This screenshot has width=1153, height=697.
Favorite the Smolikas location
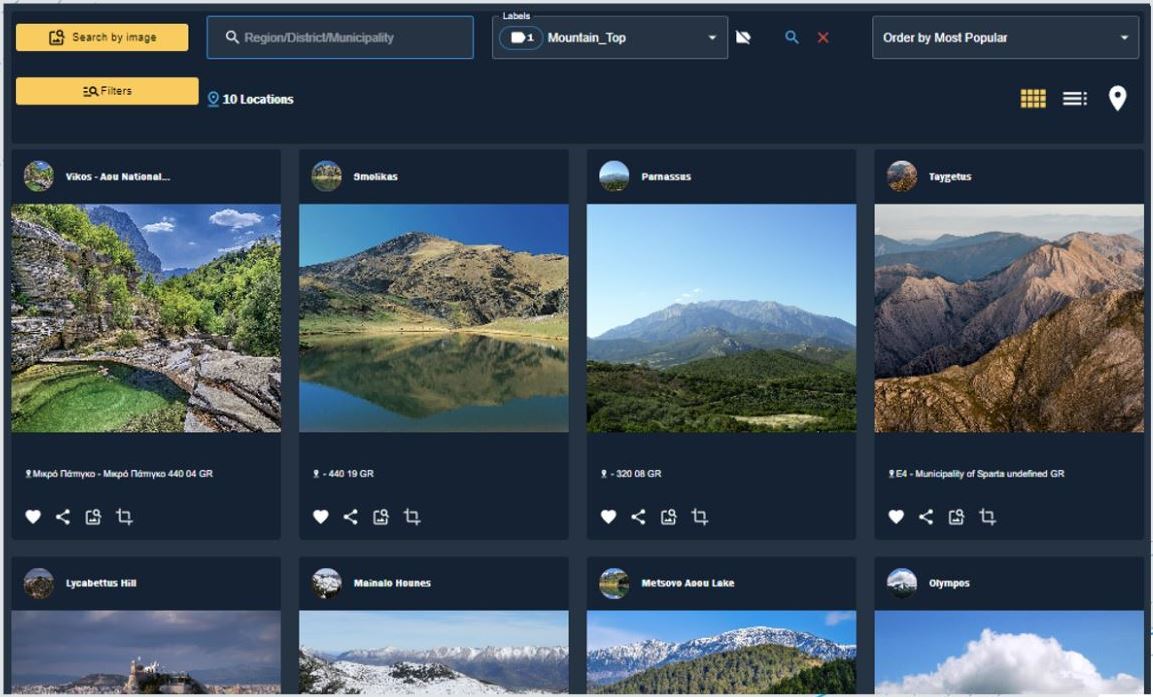click(321, 517)
